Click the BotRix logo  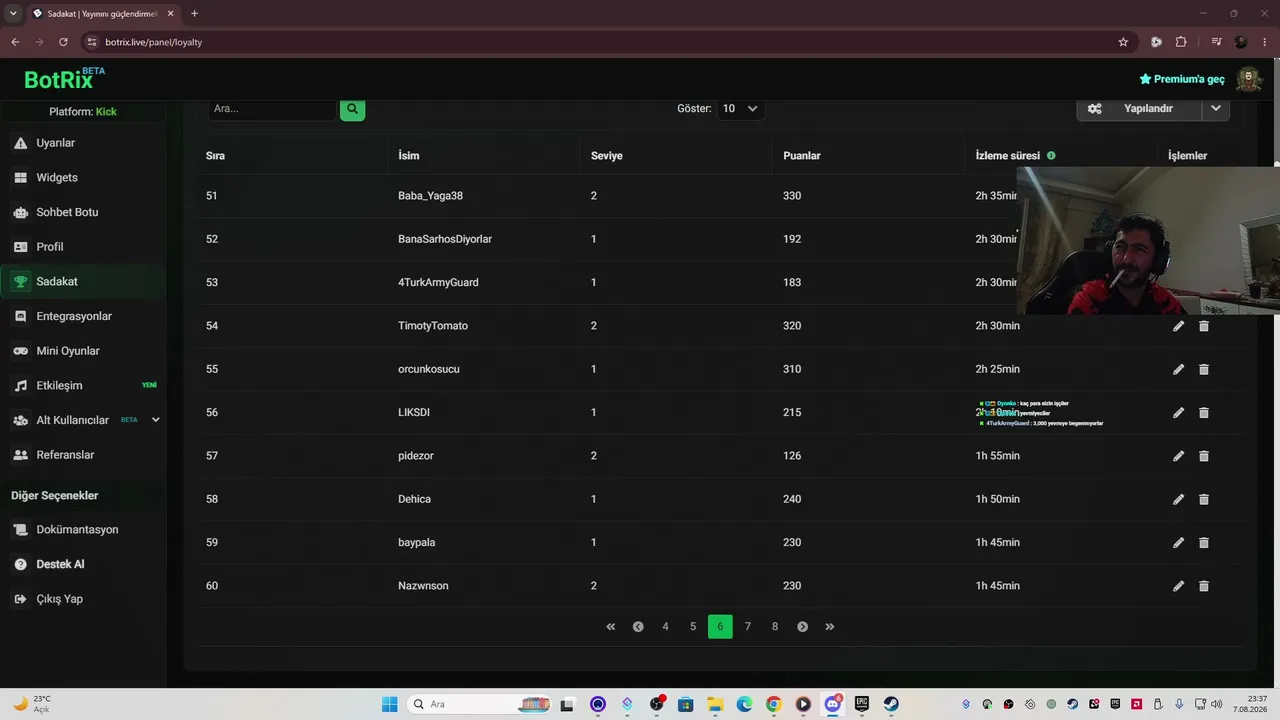pos(64,79)
